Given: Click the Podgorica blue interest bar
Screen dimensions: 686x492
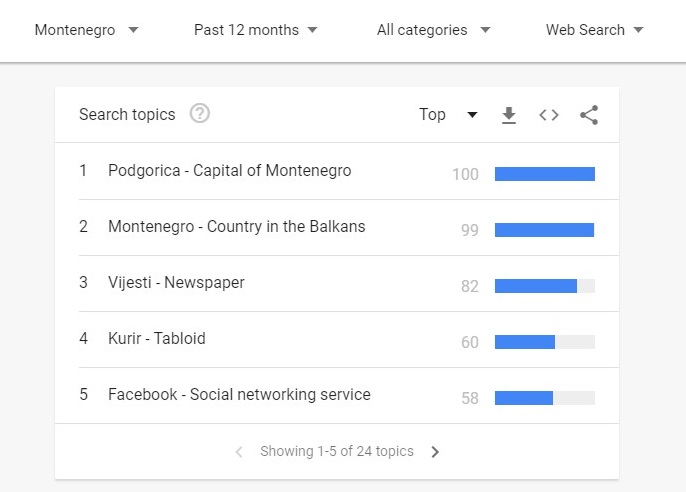Looking at the screenshot, I should point(544,174).
